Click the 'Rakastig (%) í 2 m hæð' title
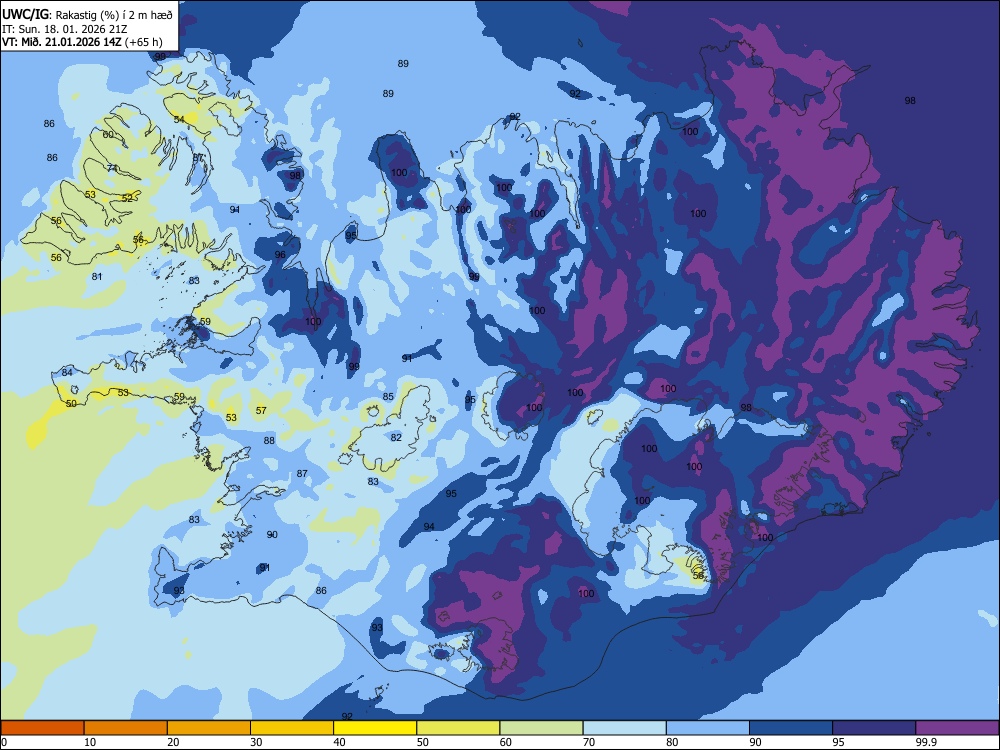Image resolution: width=1000 pixels, height=750 pixels. (x=114, y=15)
